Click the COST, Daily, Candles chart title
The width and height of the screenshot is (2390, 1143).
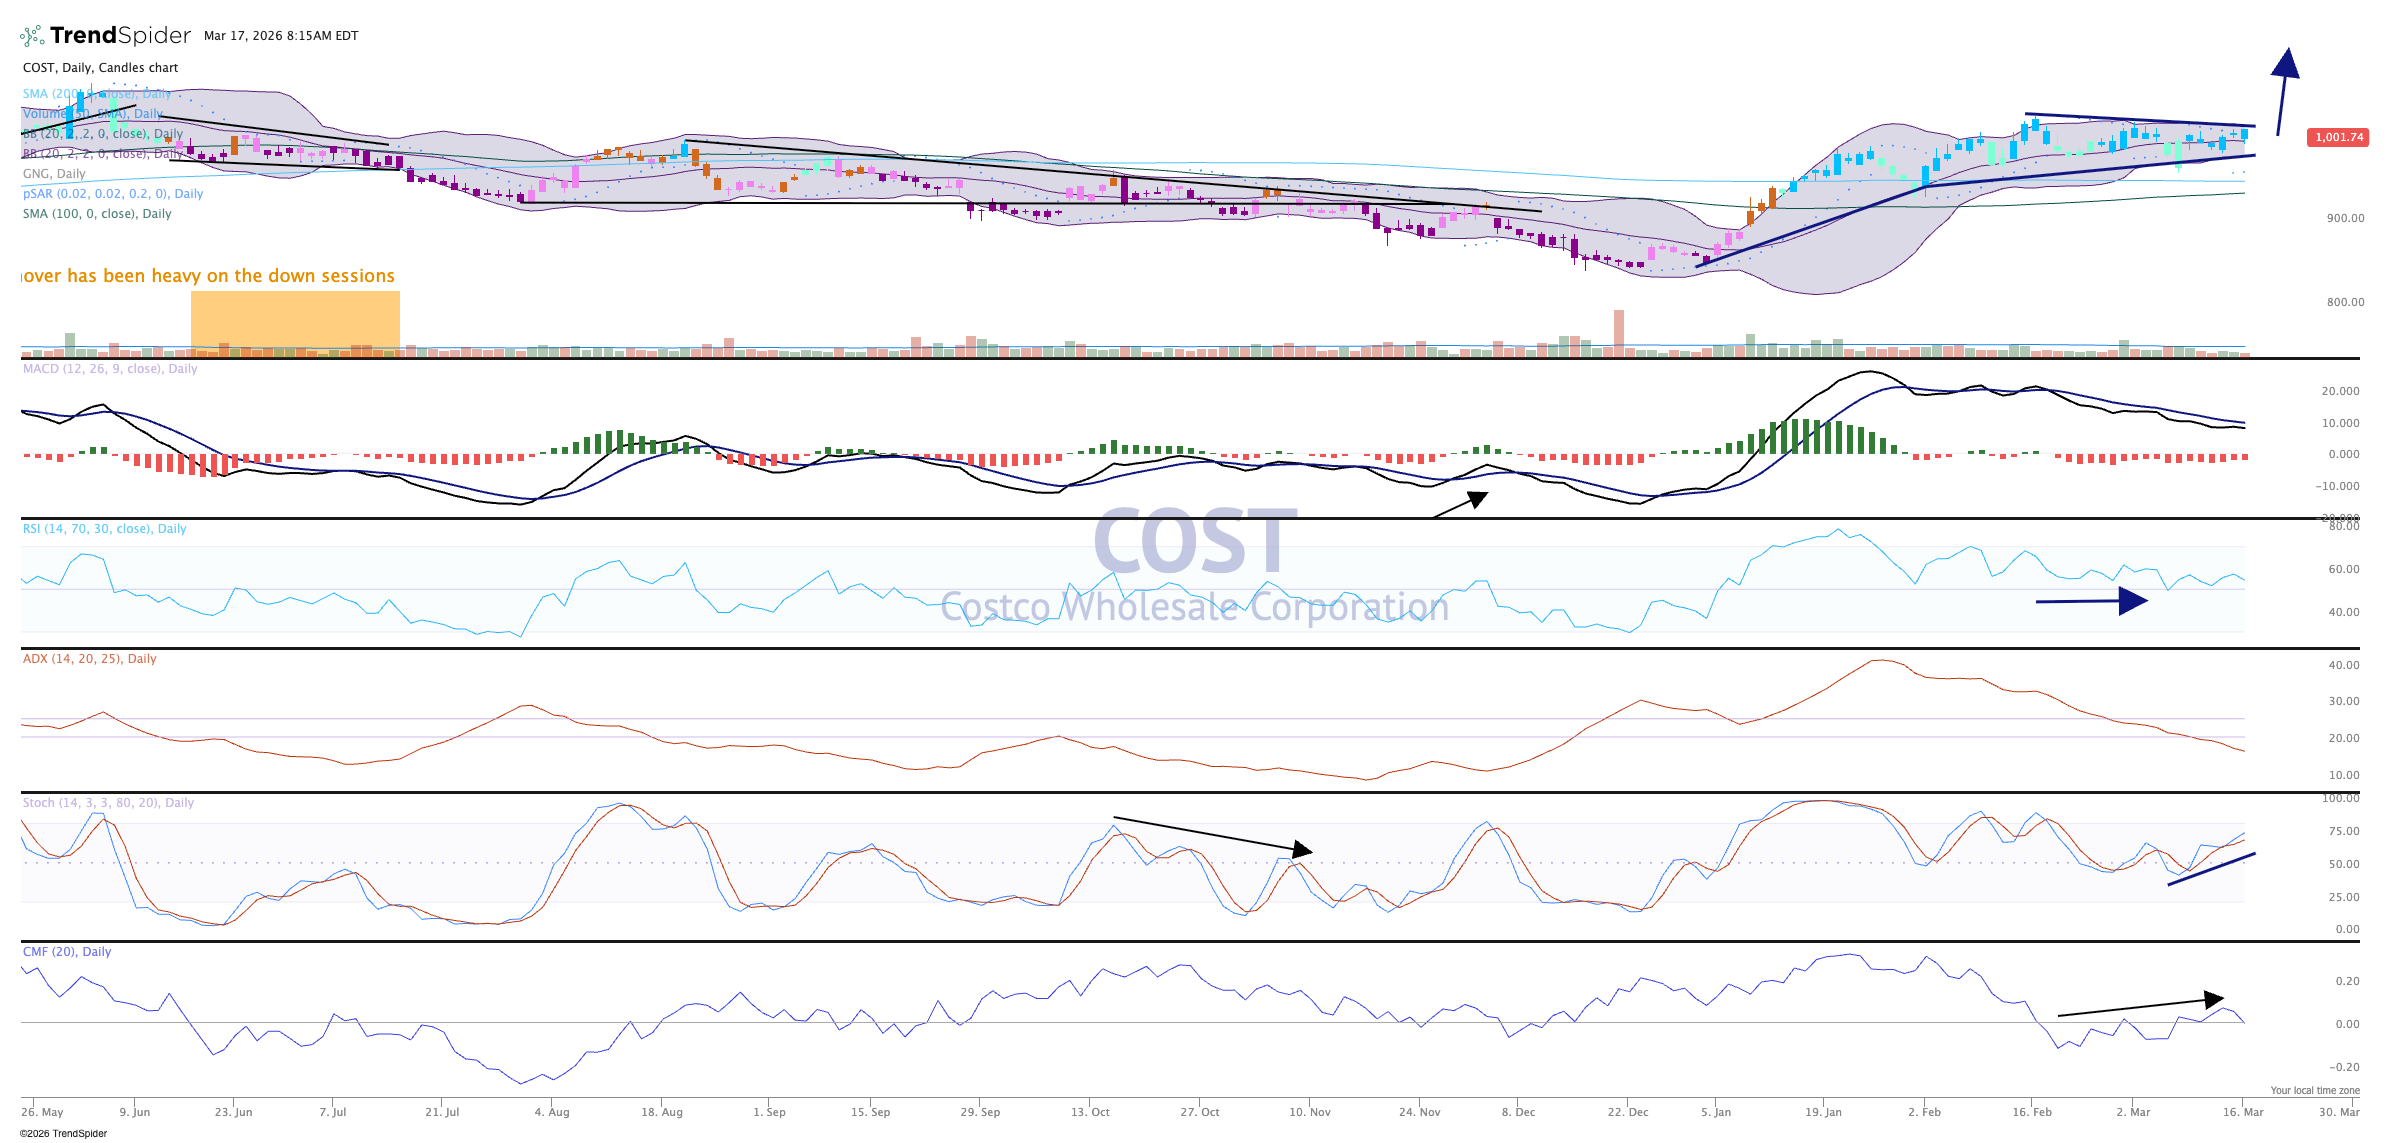click(x=100, y=68)
